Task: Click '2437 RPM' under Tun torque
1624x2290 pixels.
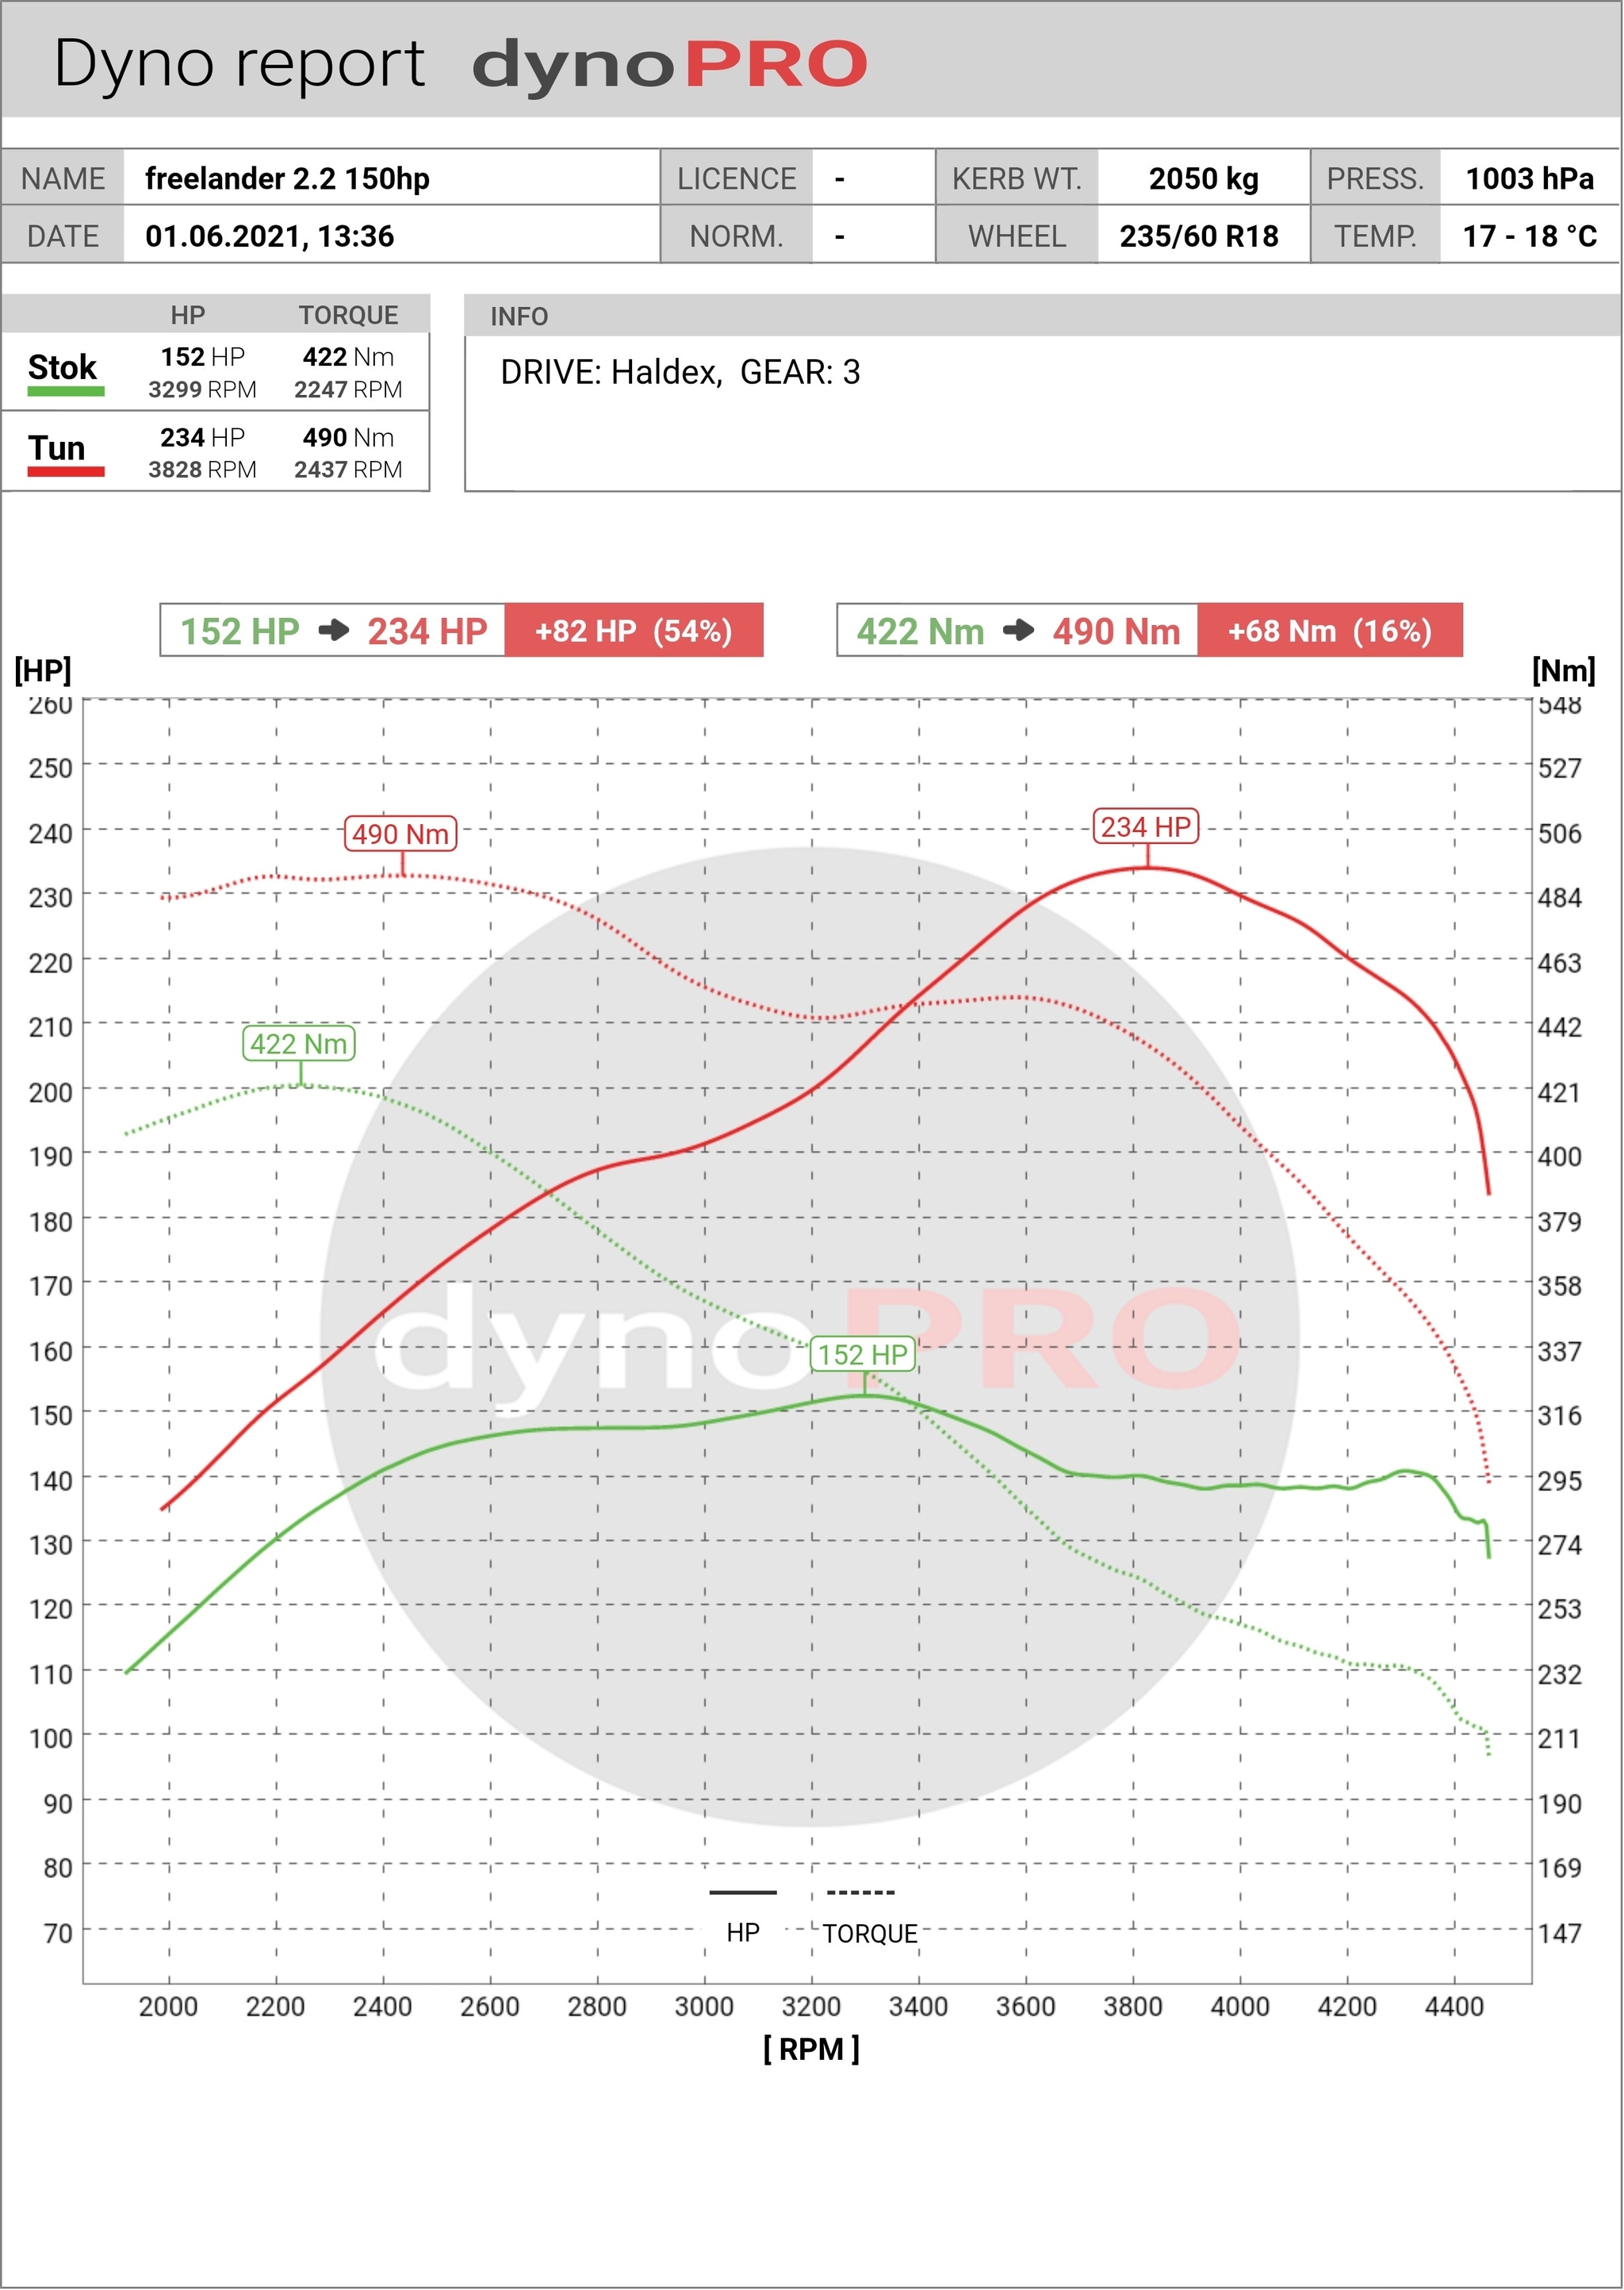Action: click(348, 470)
